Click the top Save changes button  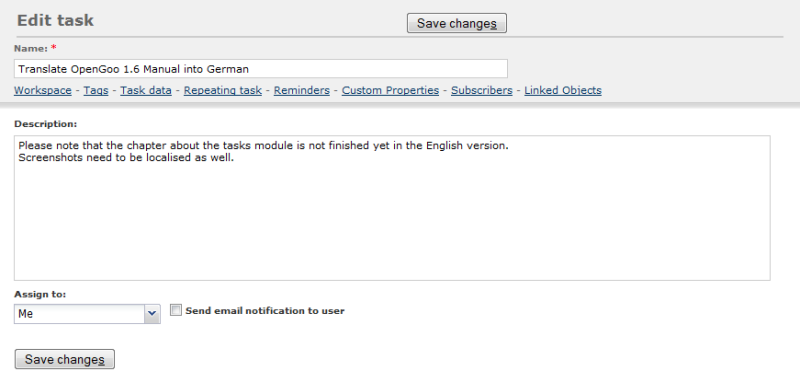(457, 23)
